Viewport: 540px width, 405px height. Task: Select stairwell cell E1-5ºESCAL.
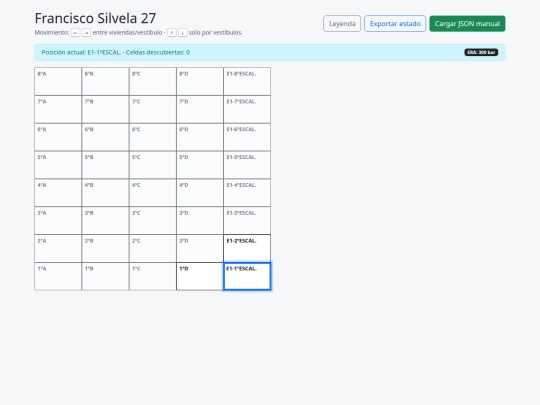[x=247, y=165]
